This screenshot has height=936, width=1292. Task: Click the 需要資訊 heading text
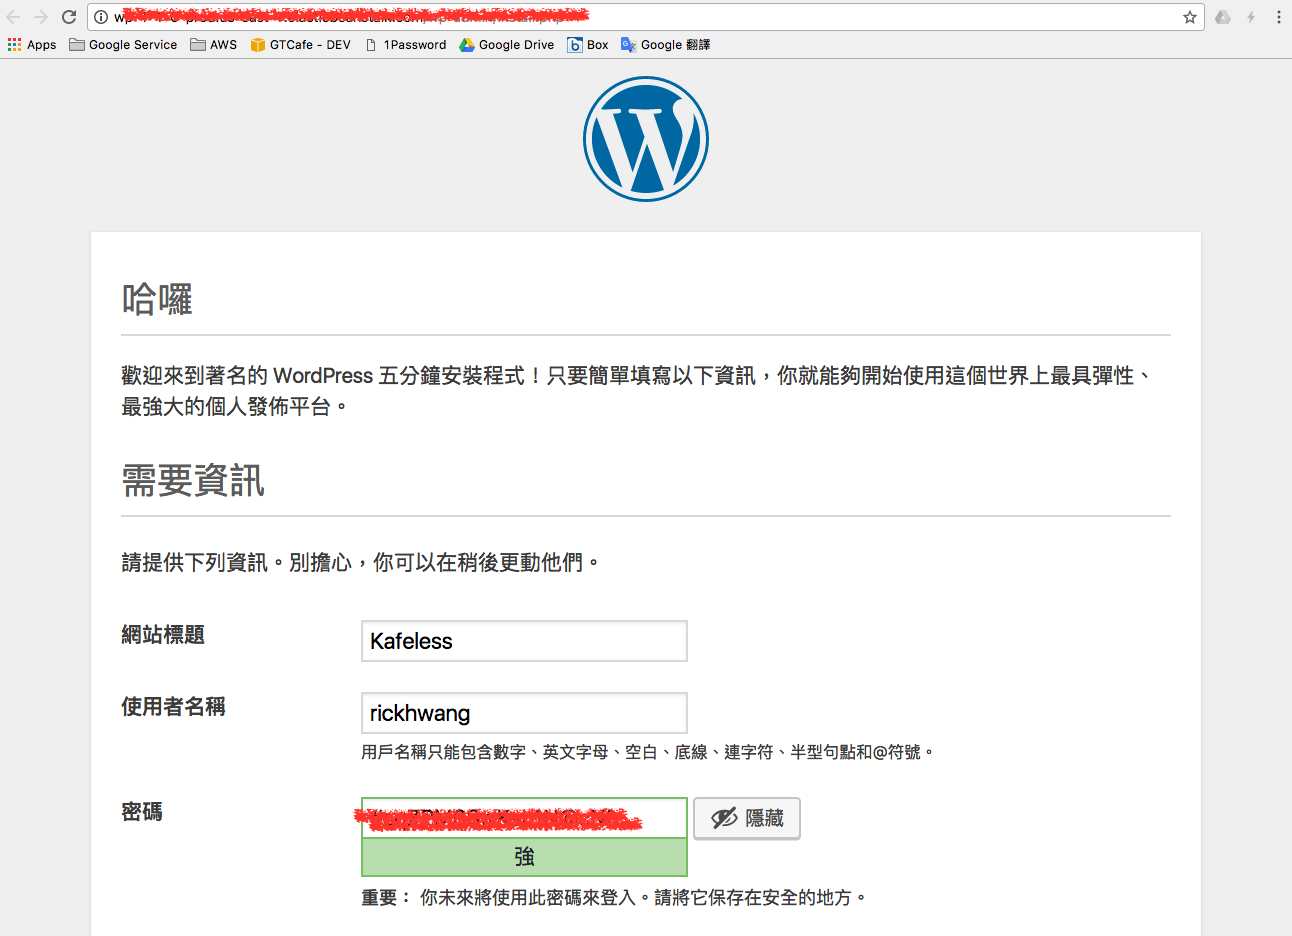pyautogui.click(x=193, y=481)
